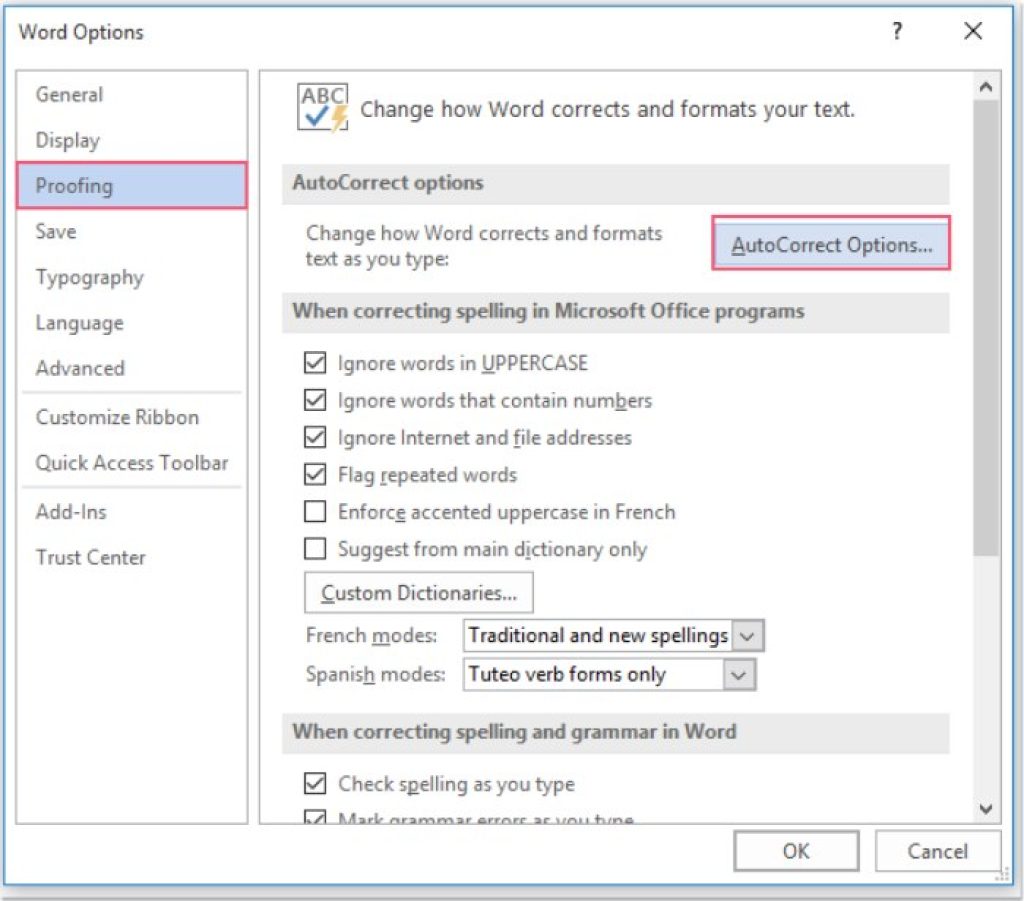Switch to the Display settings page
Image resolution: width=1024 pixels, height=901 pixels.
(67, 140)
